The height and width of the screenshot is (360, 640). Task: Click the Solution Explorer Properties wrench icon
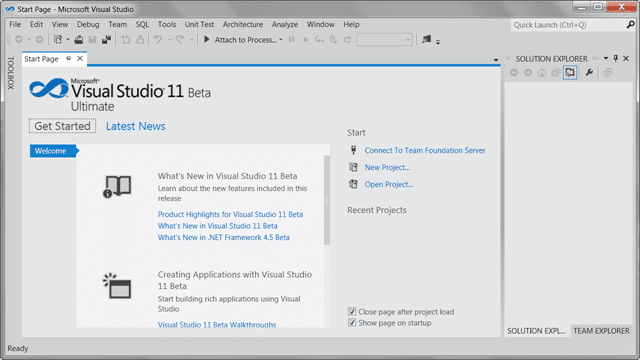589,73
